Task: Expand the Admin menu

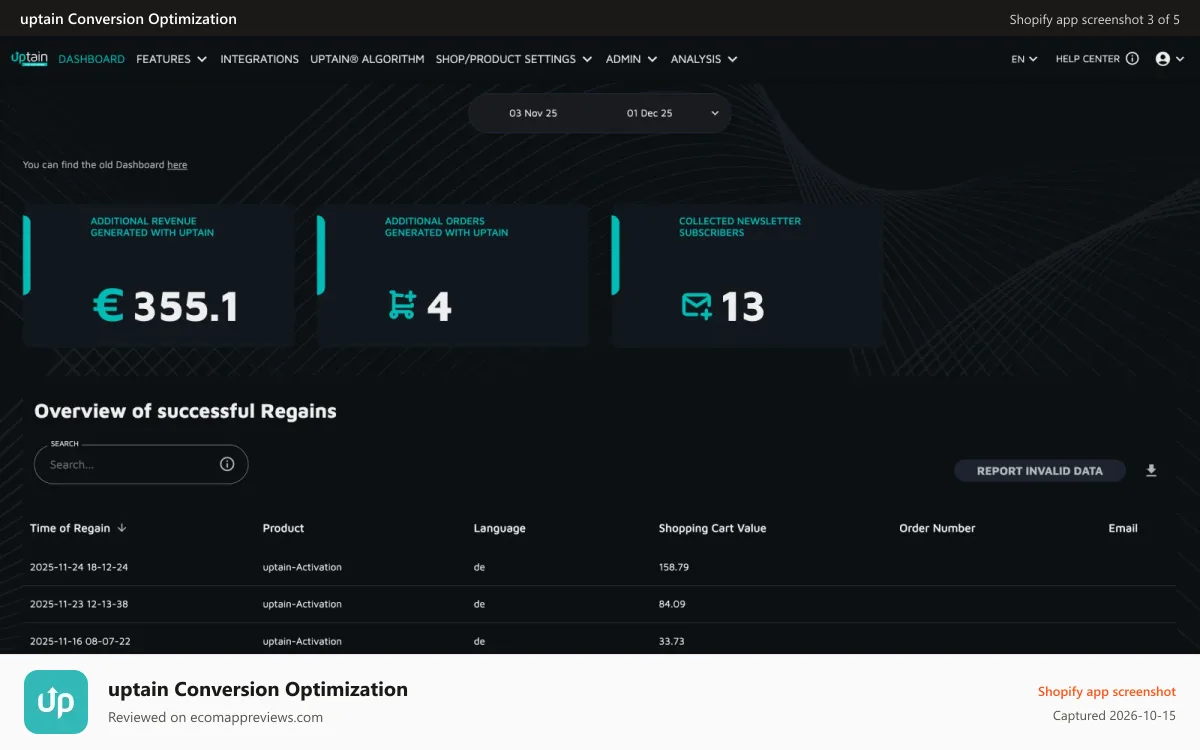Action: 632,59
